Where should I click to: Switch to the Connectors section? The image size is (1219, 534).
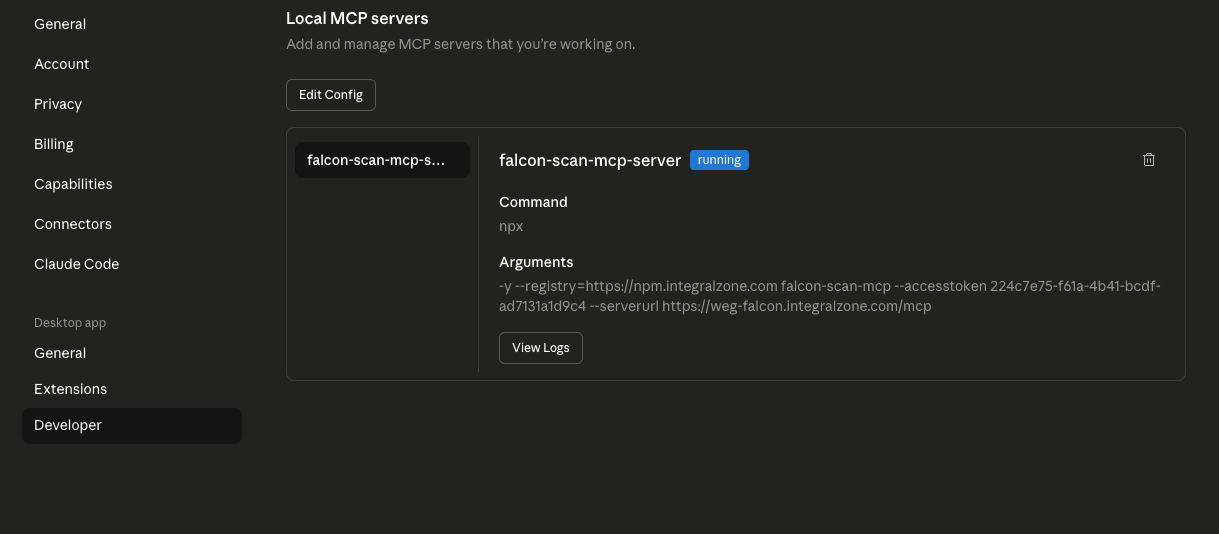tap(73, 224)
